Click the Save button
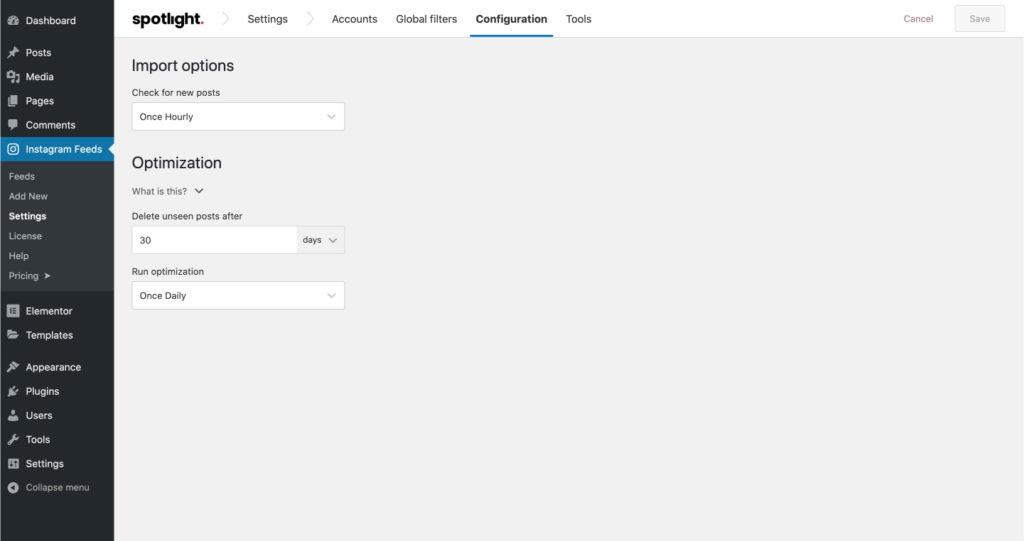Screen dimensions: 1024x541 click(x=980, y=19)
